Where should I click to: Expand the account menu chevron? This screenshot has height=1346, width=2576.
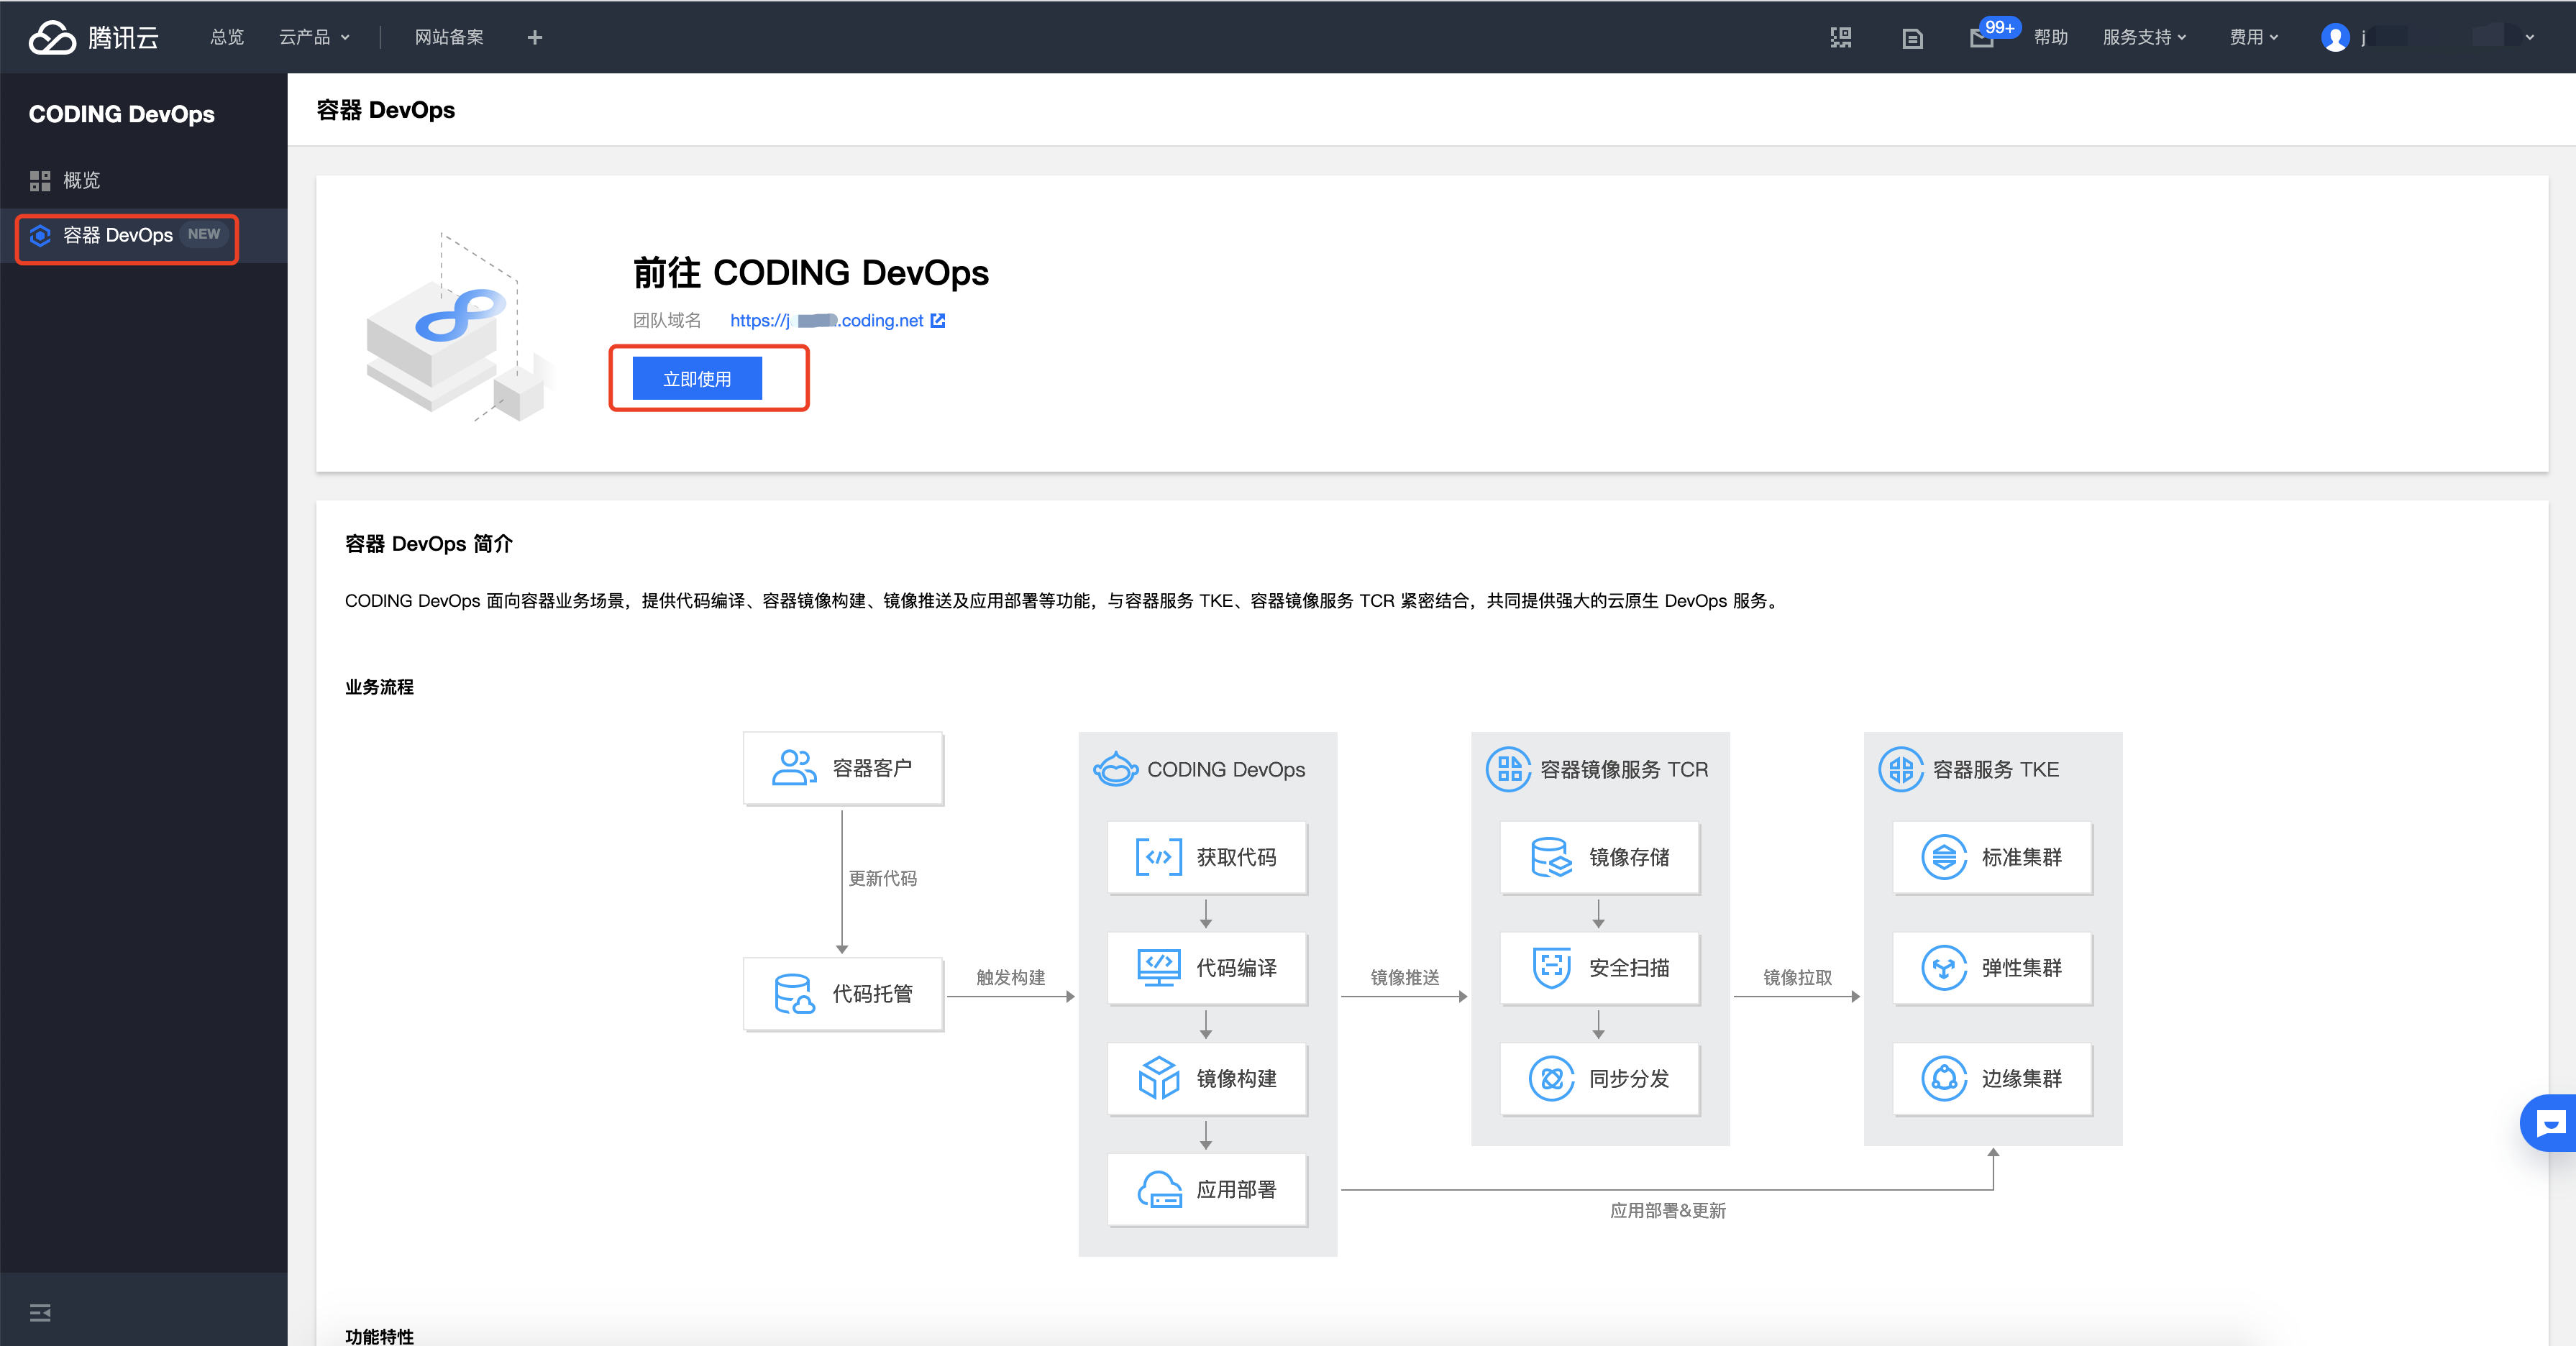(x=2530, y=38)
